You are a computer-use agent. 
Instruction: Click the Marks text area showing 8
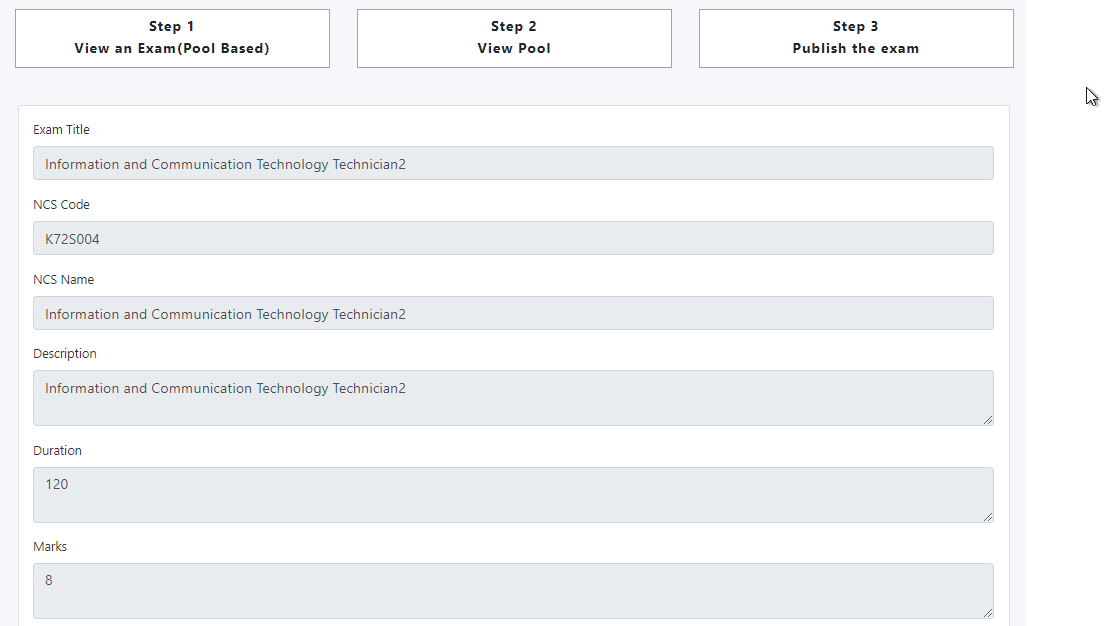(513, 591)
